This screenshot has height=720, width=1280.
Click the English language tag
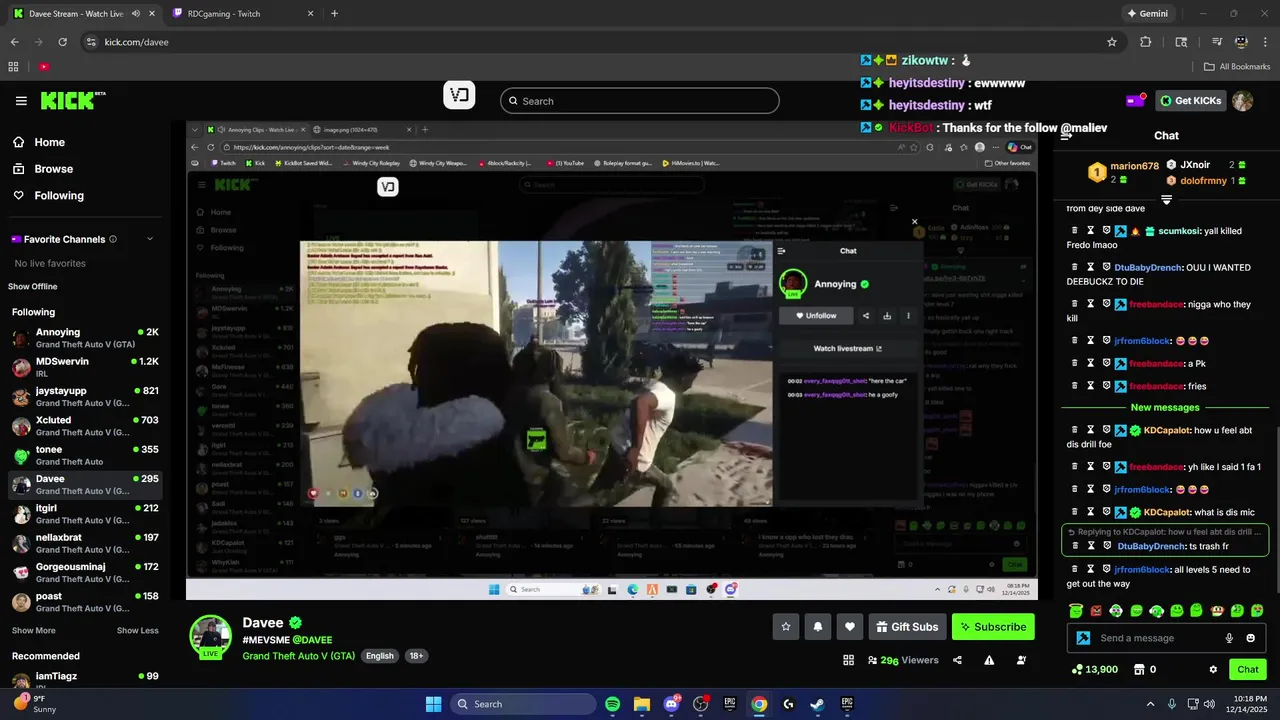point(379,656)
